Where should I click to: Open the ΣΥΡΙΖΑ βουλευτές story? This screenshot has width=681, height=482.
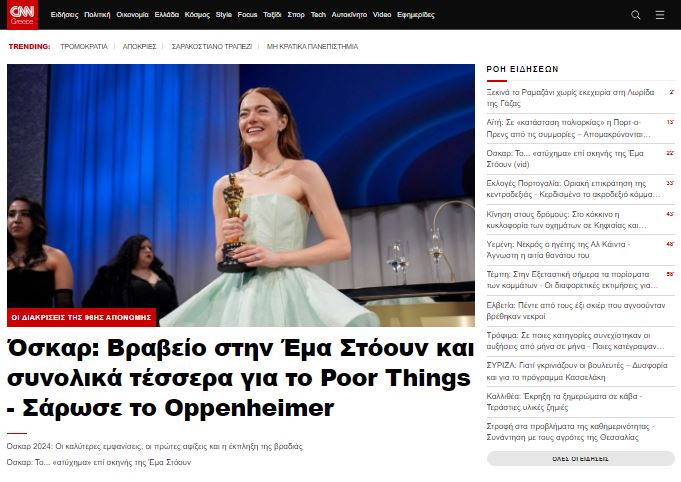pos(577,371)
